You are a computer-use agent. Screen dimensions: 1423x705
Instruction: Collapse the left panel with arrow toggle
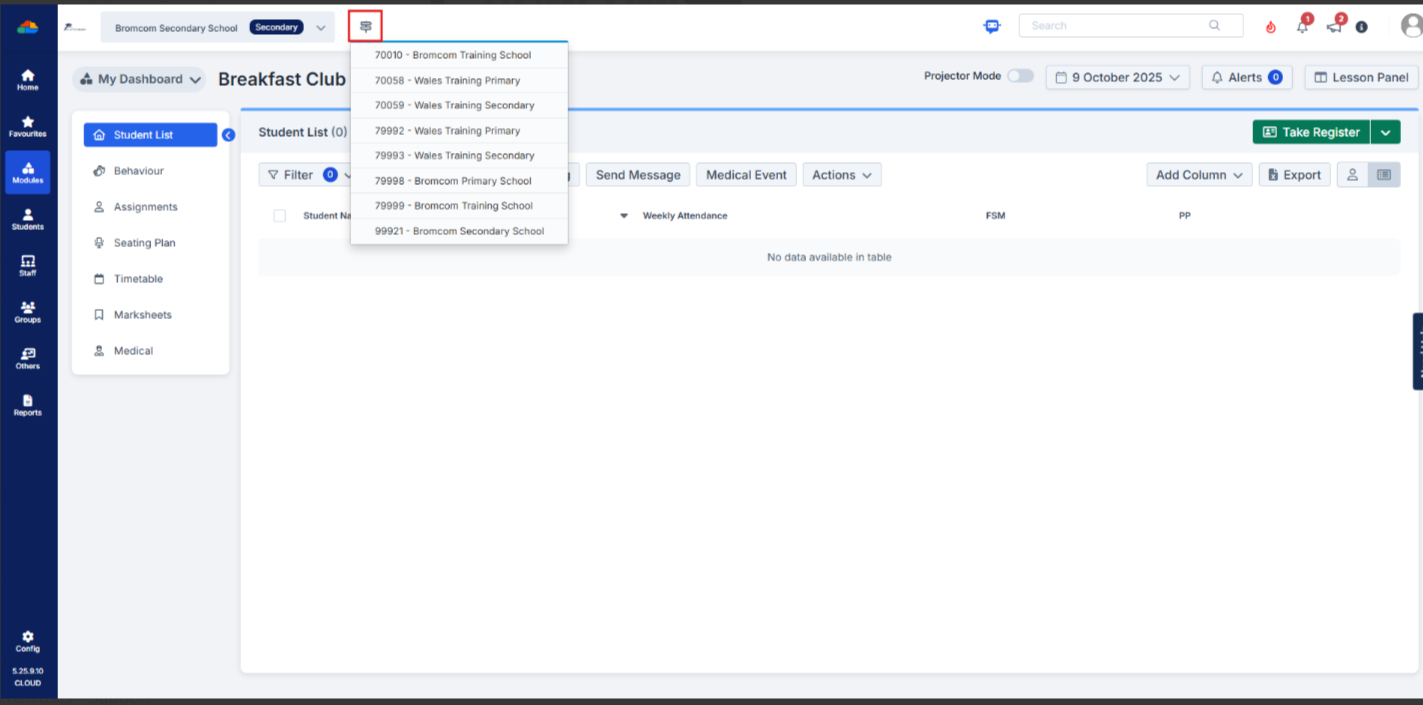pos(228,135)
